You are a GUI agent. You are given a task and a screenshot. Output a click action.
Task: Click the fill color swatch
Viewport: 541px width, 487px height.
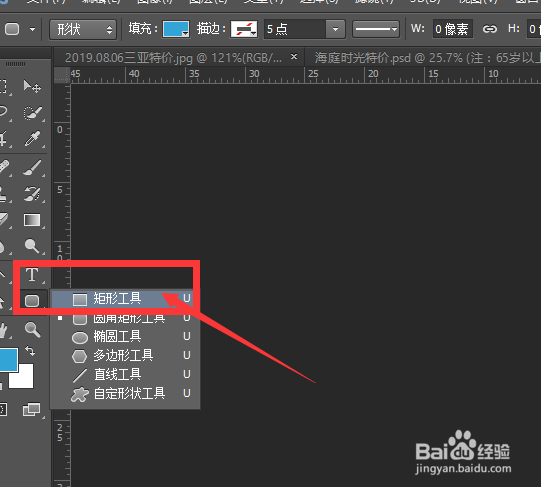176,29
